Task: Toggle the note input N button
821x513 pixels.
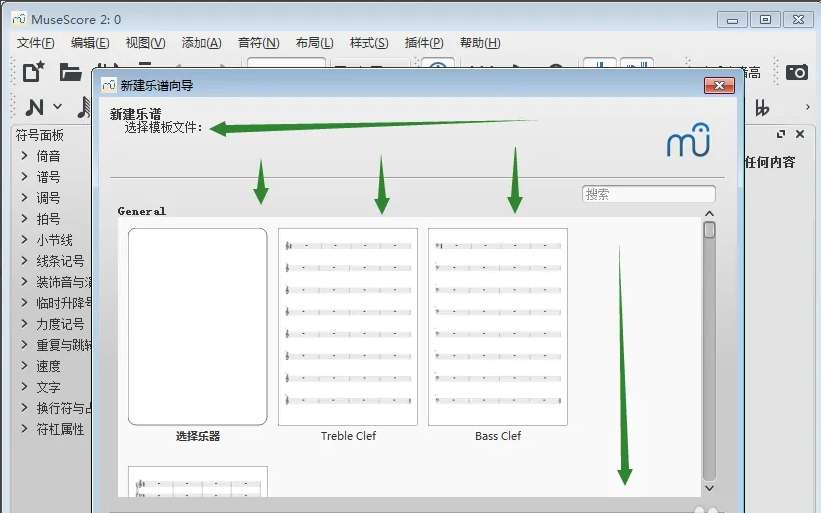Action: pos(35,107)
